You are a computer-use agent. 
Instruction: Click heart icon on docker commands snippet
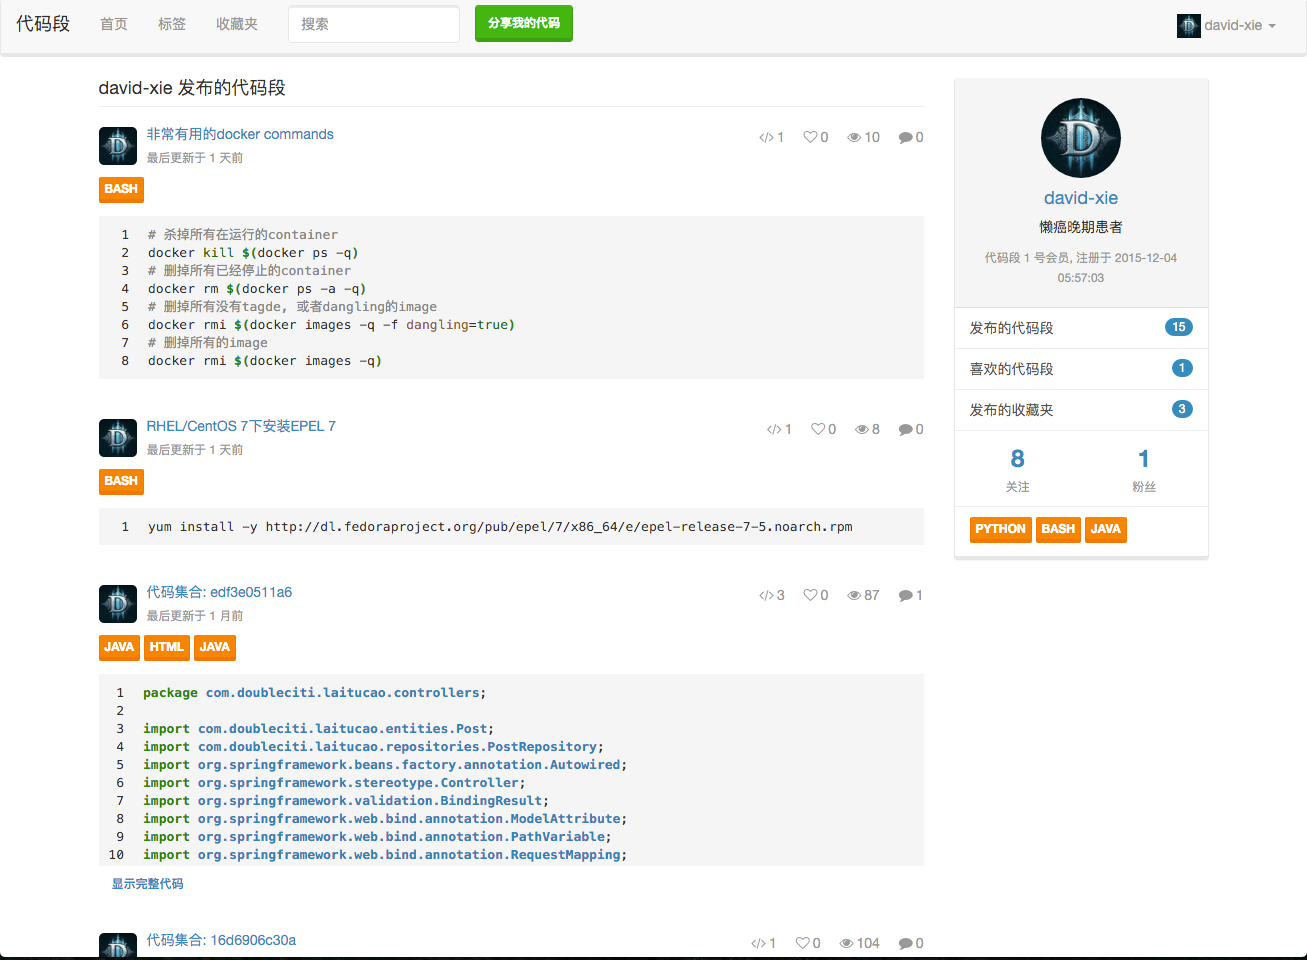pyautogui.click(x=810, y=137)
